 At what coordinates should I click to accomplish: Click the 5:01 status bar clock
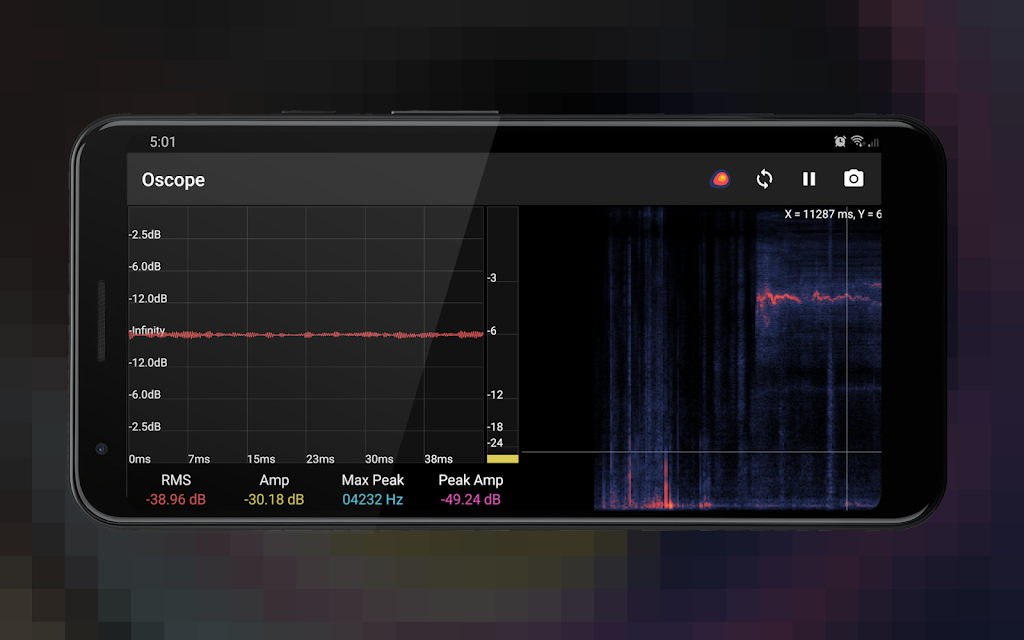[x=163, y=142]
